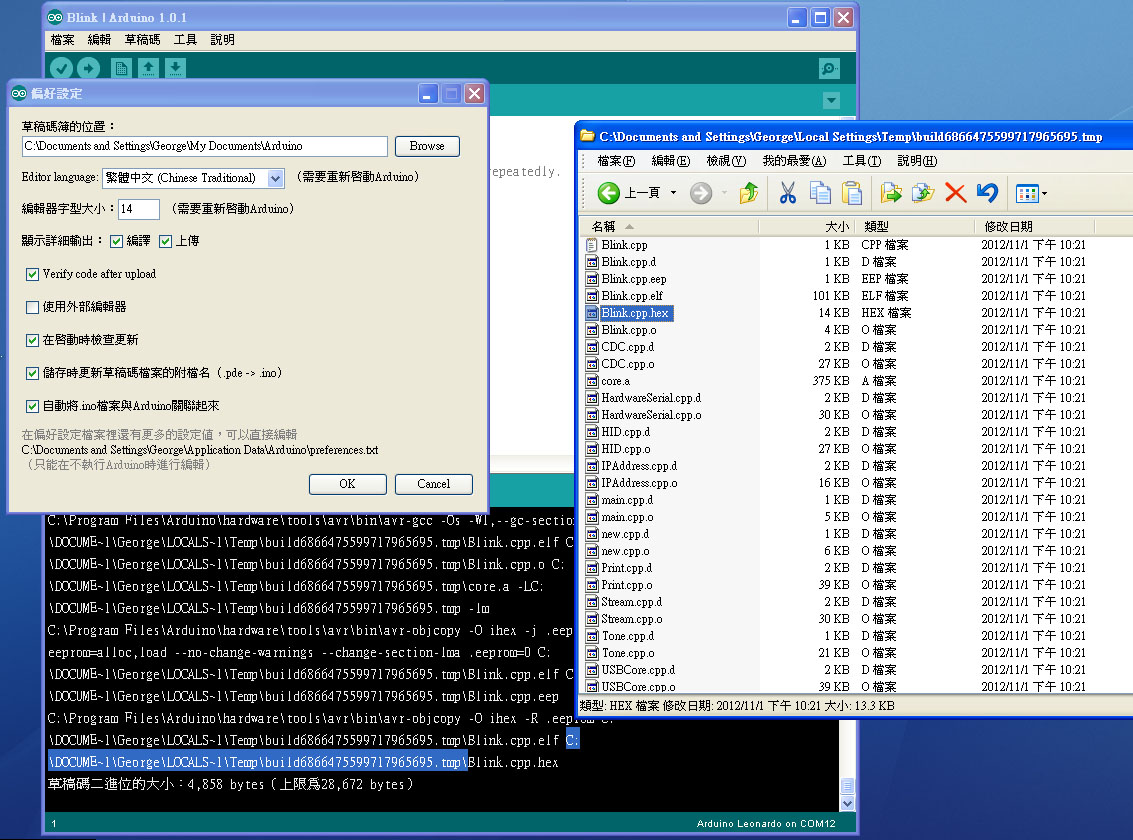Select the CDC.cpp.o file name
The height and width of the screenshot is (840, 1133).
coord(628,365)
